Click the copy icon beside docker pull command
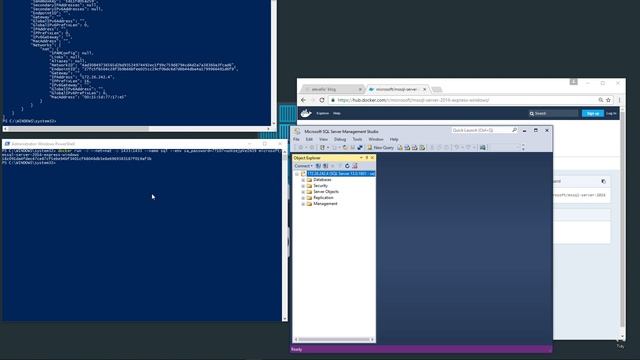The image size is (640, 360). (x=603, y=181)
